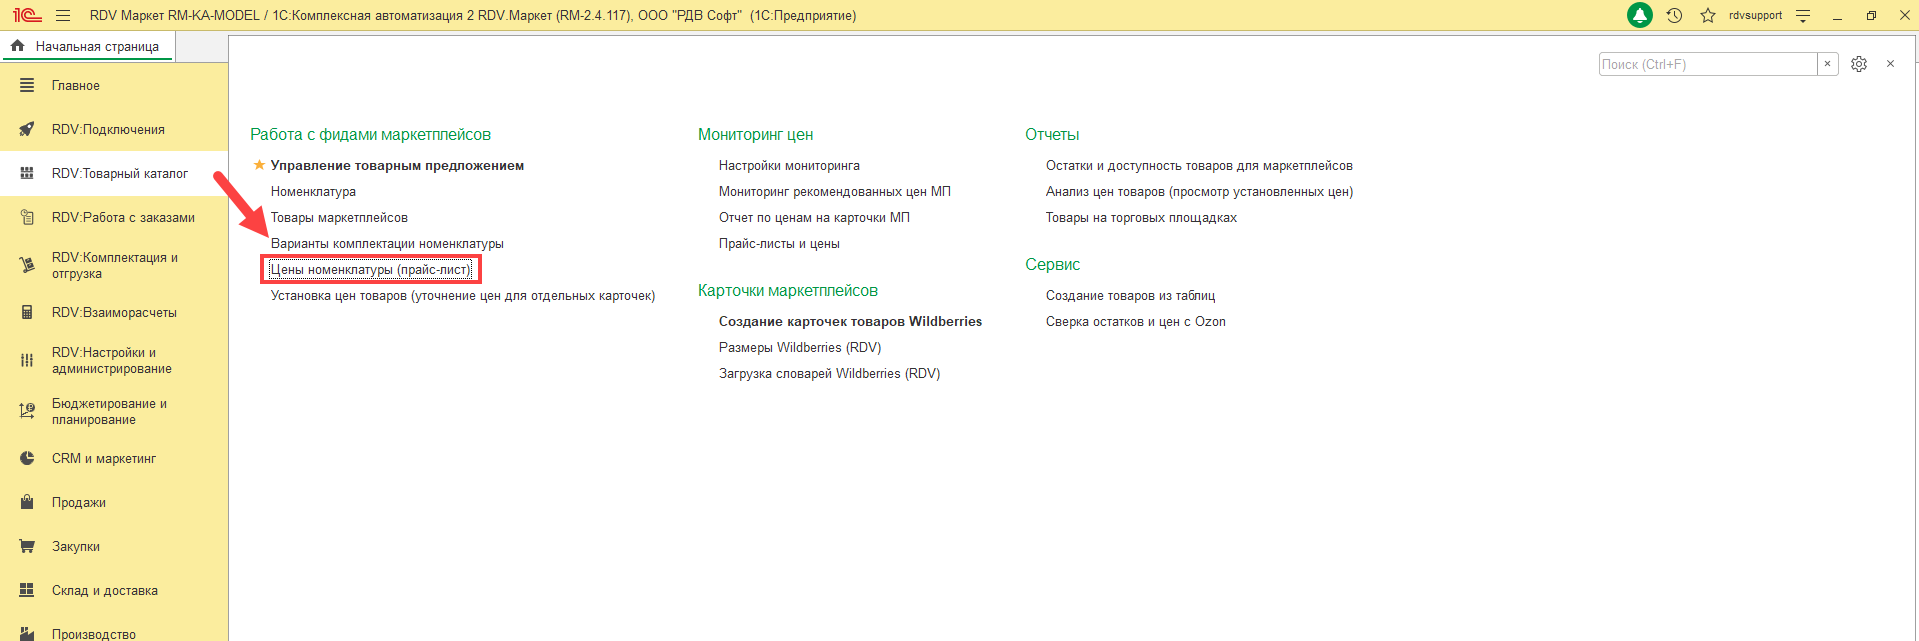The height and width of the screenshot is (641, 1919).
Task: Open Товары на торговых площадках report
Action: pyautogui.click(x=1141, y=218)
